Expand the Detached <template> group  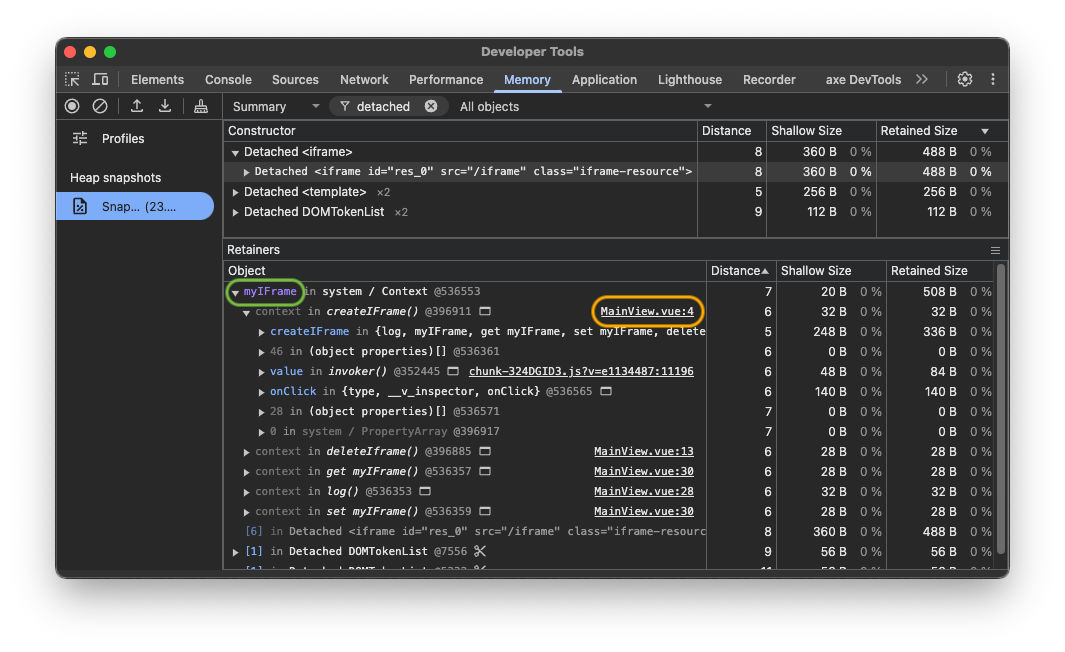(235, 192)
